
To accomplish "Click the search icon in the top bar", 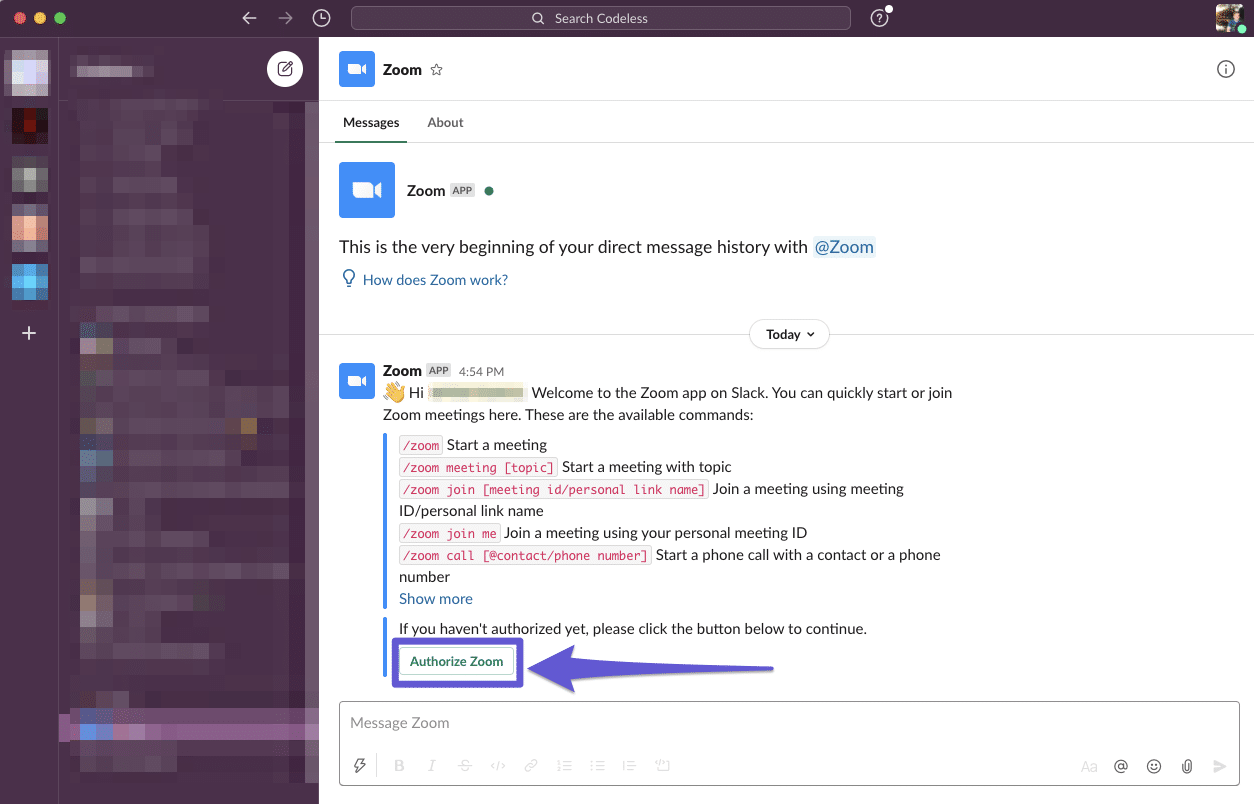I will pyautogui.click(x=538, y=18).
